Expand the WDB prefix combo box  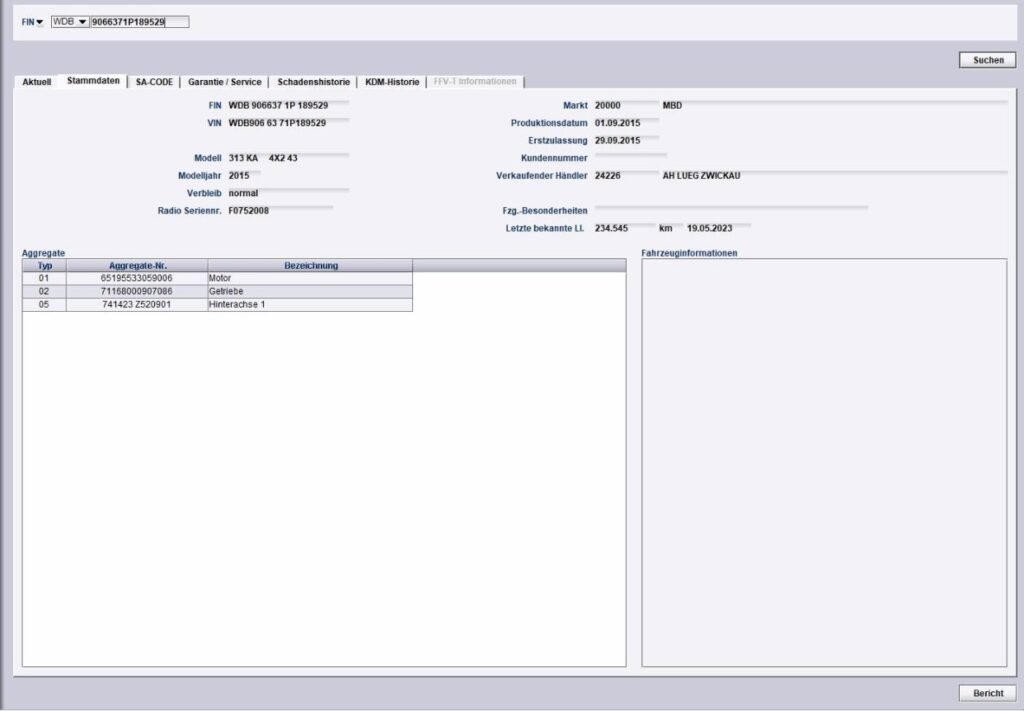[x=70, y=22]
